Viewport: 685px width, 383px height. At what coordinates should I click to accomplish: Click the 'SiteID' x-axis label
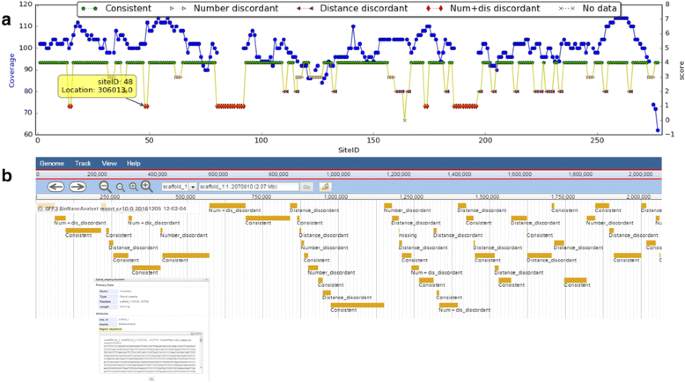(x=349, y=150)
